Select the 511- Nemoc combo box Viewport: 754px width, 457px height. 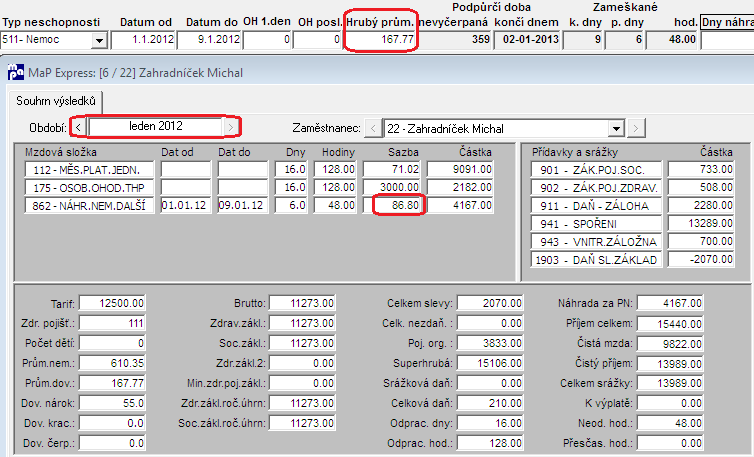[54, 40]
